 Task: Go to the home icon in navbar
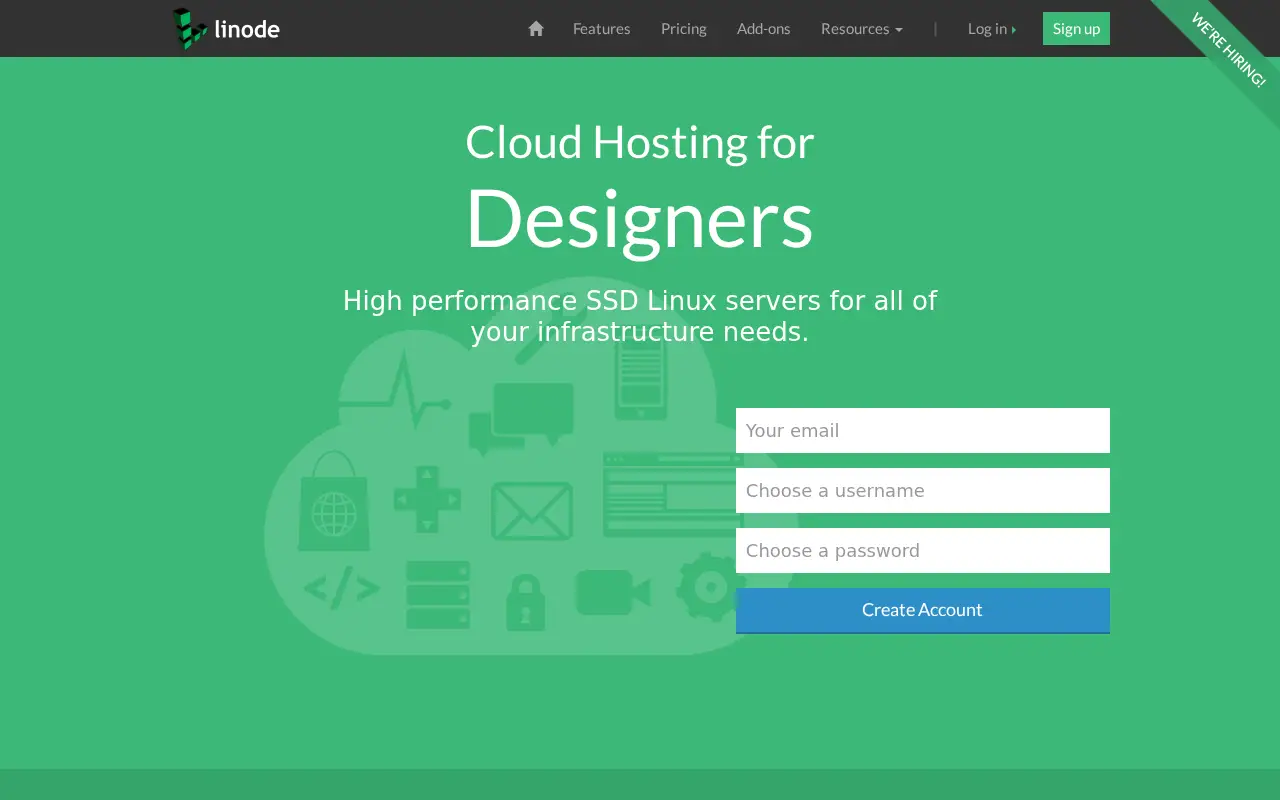click(536, 28)
